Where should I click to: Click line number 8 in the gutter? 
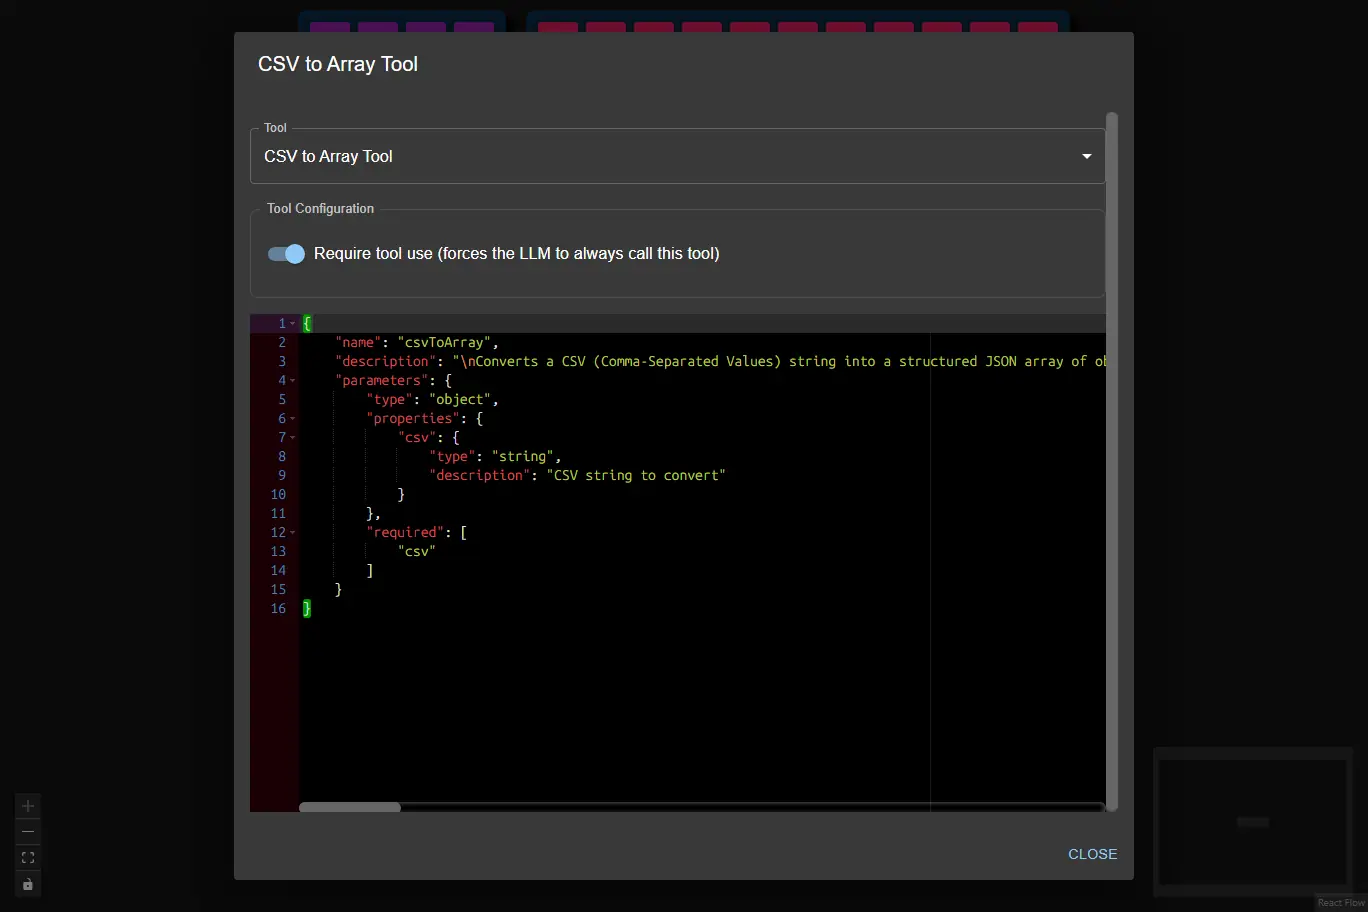[x=281, y=456]
